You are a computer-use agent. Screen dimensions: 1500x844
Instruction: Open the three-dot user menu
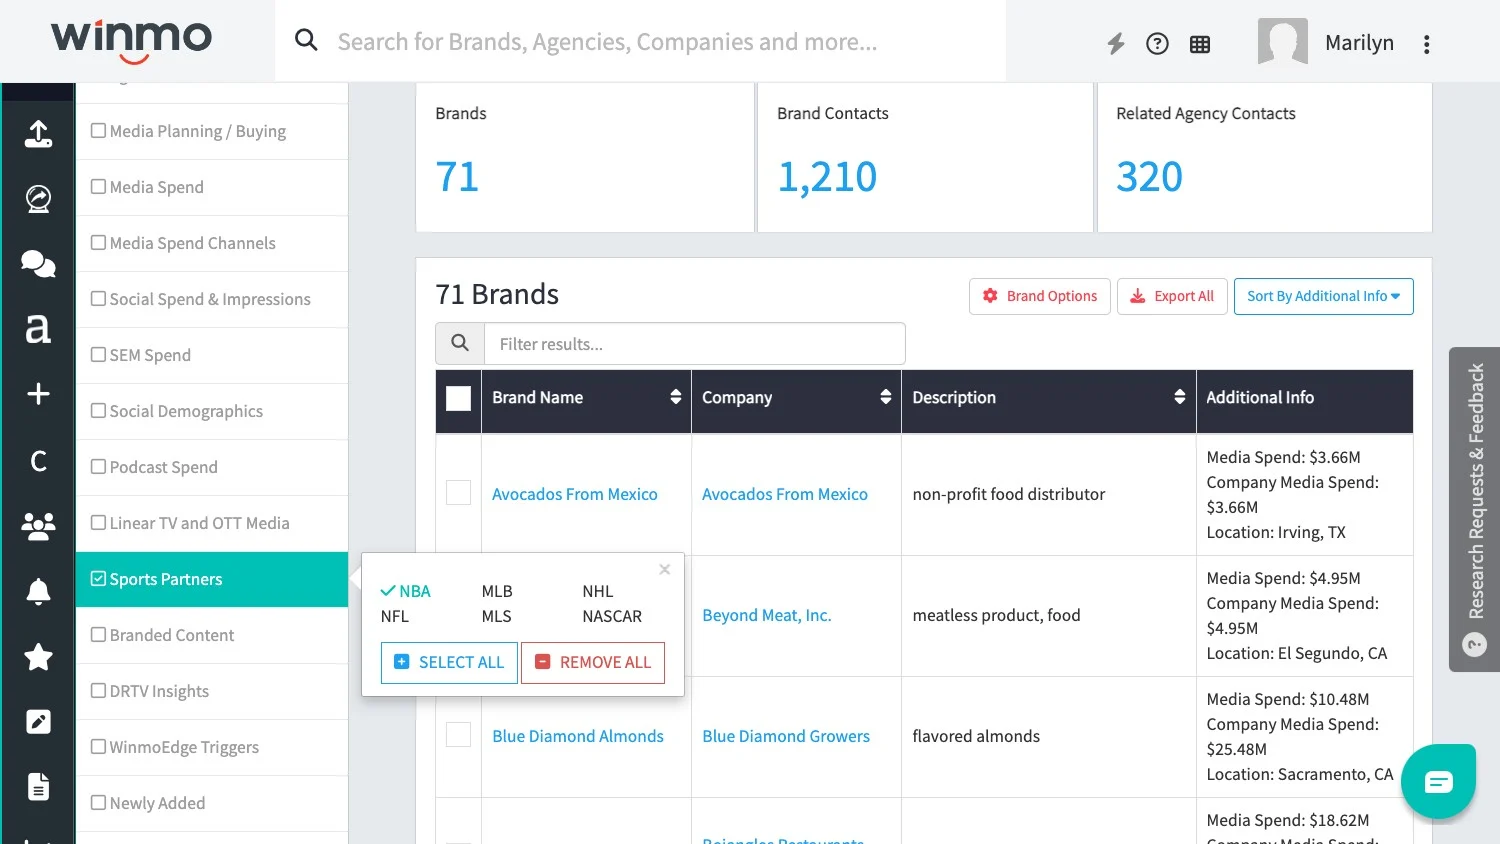(x=1426, y=44)
